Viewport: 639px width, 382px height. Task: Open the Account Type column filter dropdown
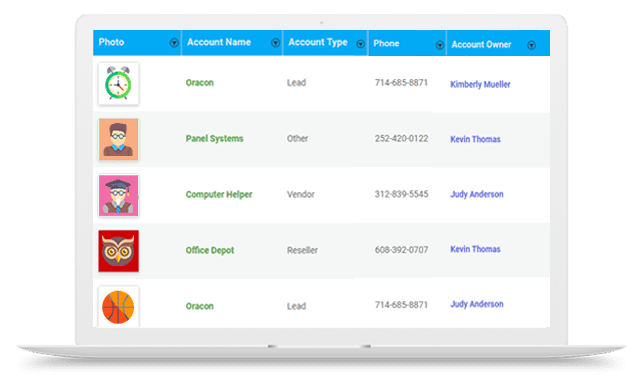[360, 44]
